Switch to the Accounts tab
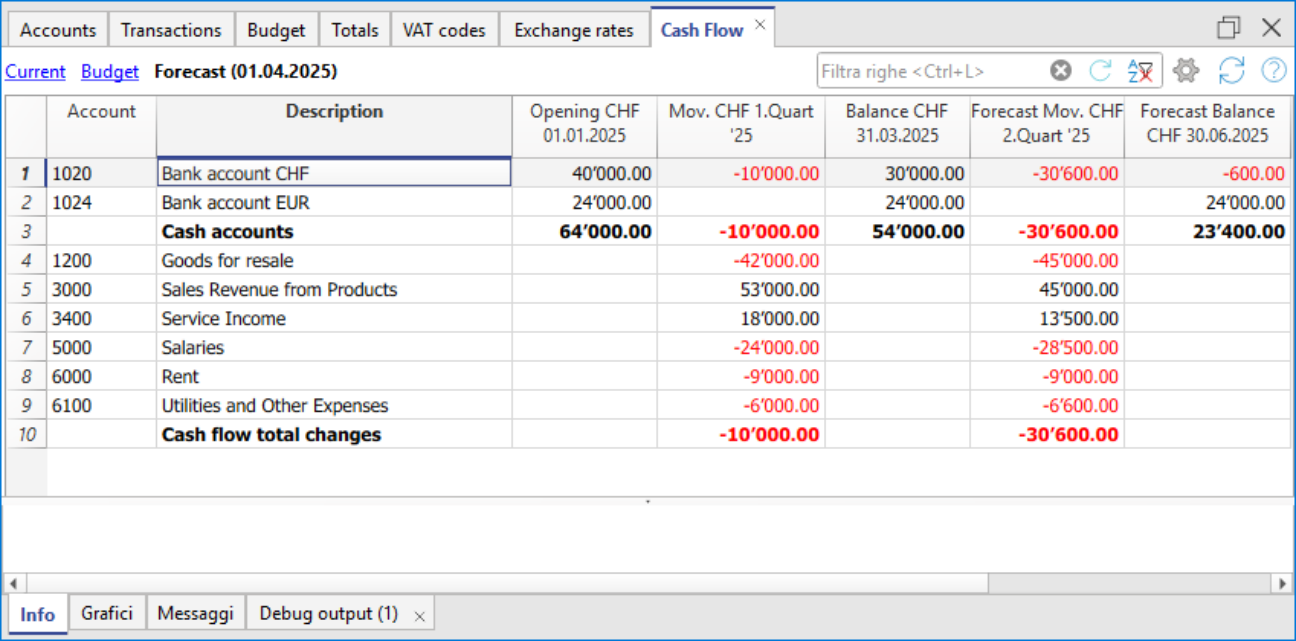This screenshot has width=1296, height=641. [x=57, y=29]
